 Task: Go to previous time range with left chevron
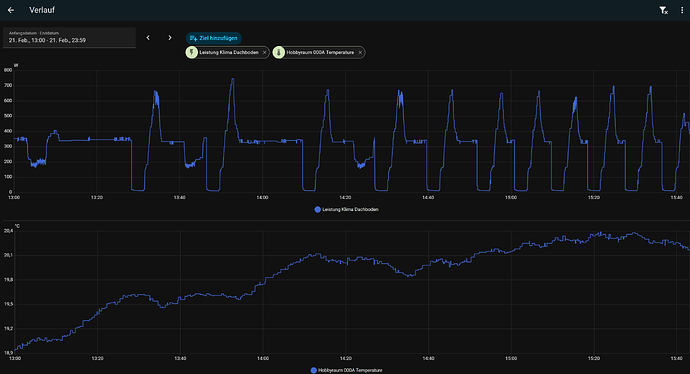click(x=148, y=38)
